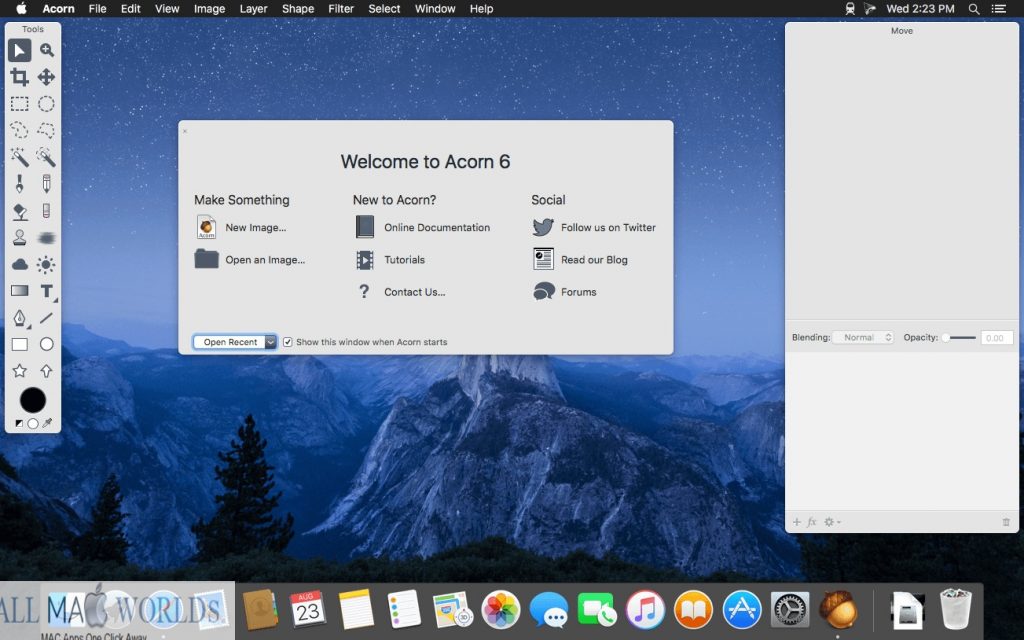Image resolution: width=1024 pixels, height=640 pixels.
Task: Select the four-arrow Pan tool
Action: [46, 77]
